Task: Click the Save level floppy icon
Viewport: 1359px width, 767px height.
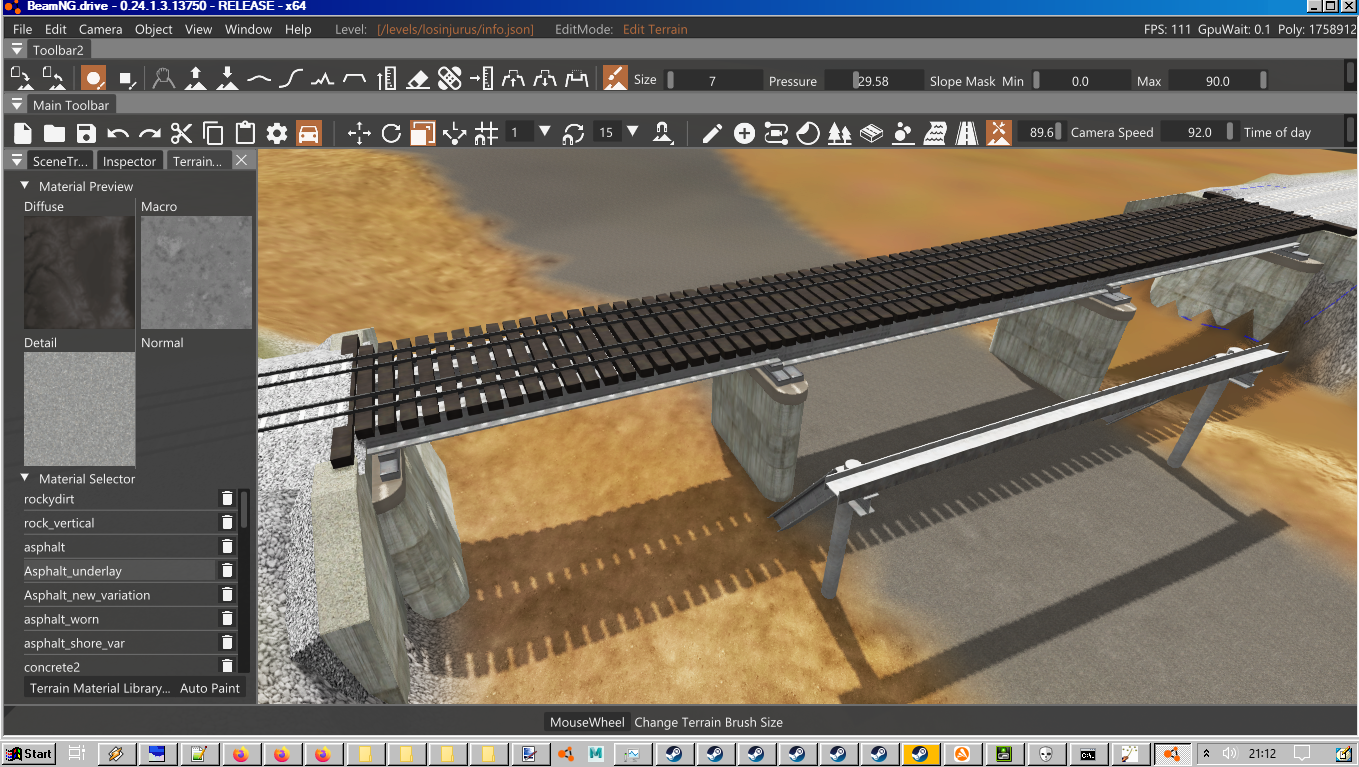Action: [86, 133]
